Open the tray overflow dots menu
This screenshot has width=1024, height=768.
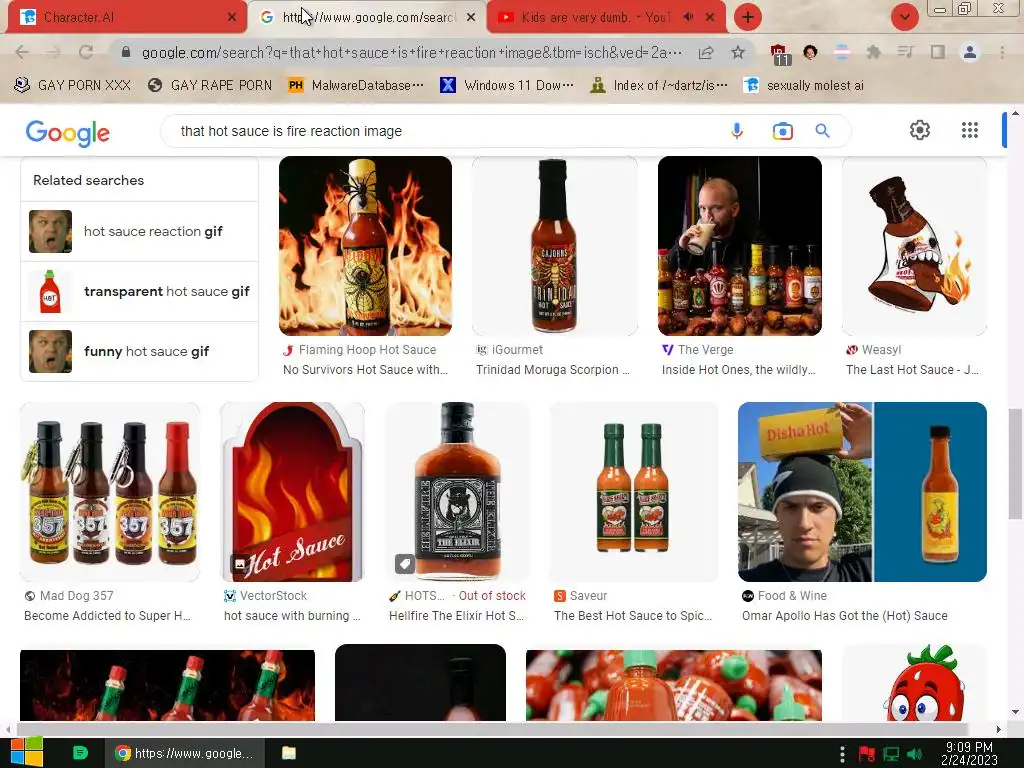point(842,754)
